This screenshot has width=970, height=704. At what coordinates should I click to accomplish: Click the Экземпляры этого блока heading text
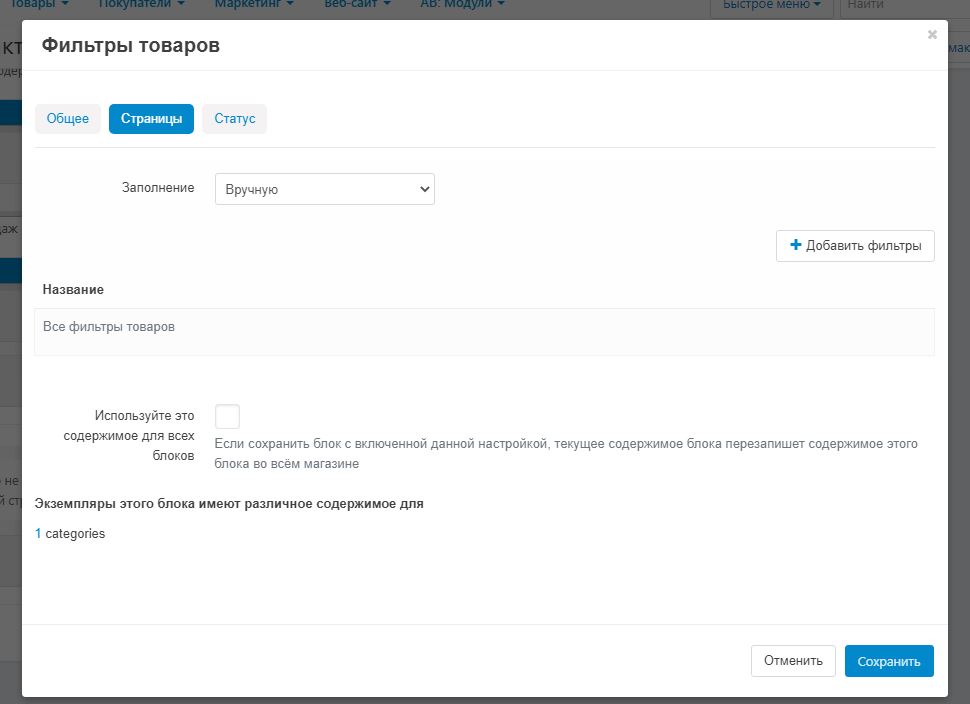(229, 504)
